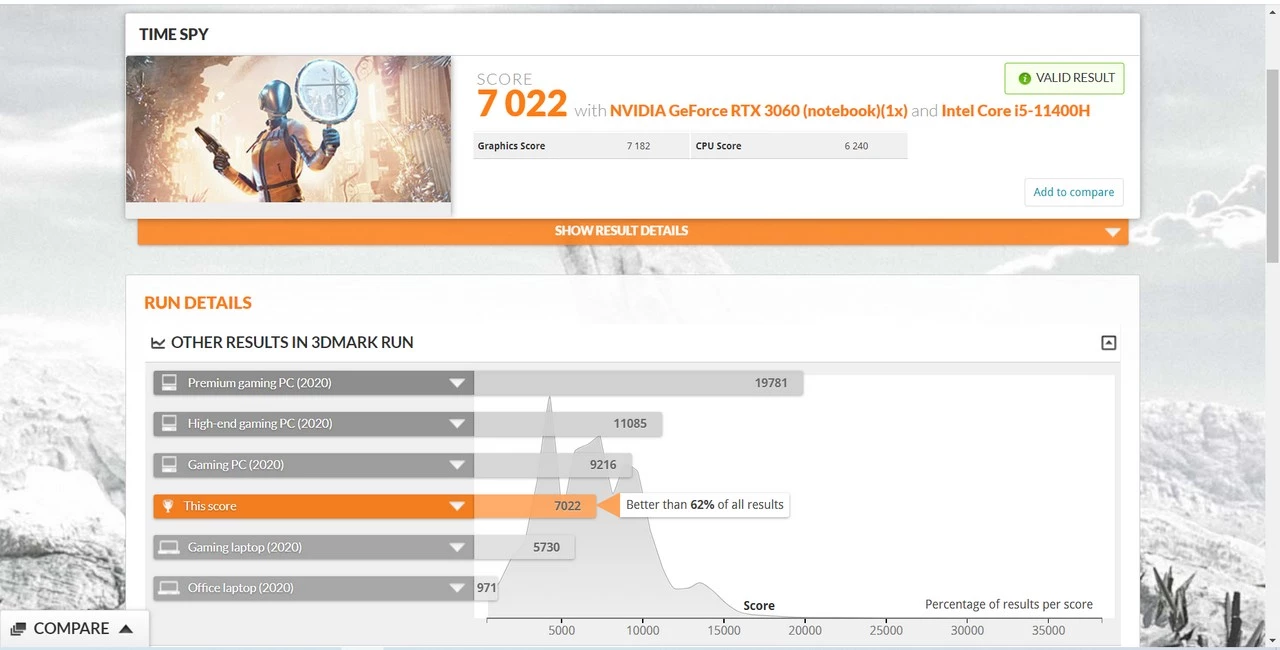Click the Compare label at bottom
Screen dimensions: 1280x650
pyautogui.click(x=71, y=628)
